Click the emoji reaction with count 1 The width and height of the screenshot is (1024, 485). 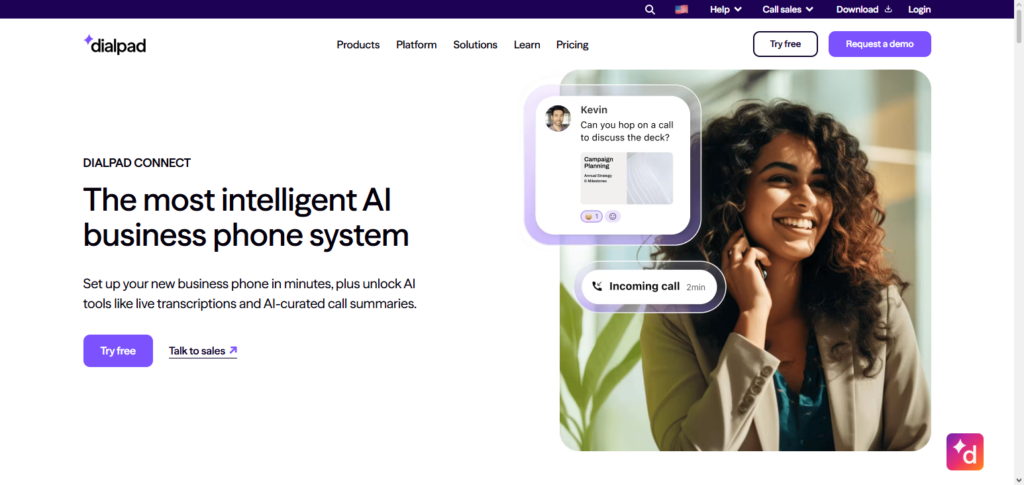click(592, 216)
